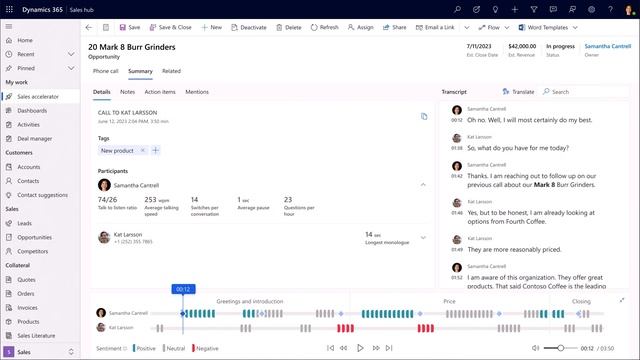Viewport: 640px width, 360px height.
Task: Add a new tag with plus button
Action: [155, 150]
